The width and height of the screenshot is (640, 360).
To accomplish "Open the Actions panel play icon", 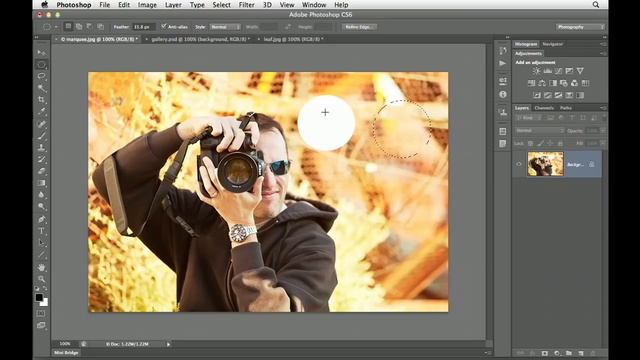I will click(503, 63).
